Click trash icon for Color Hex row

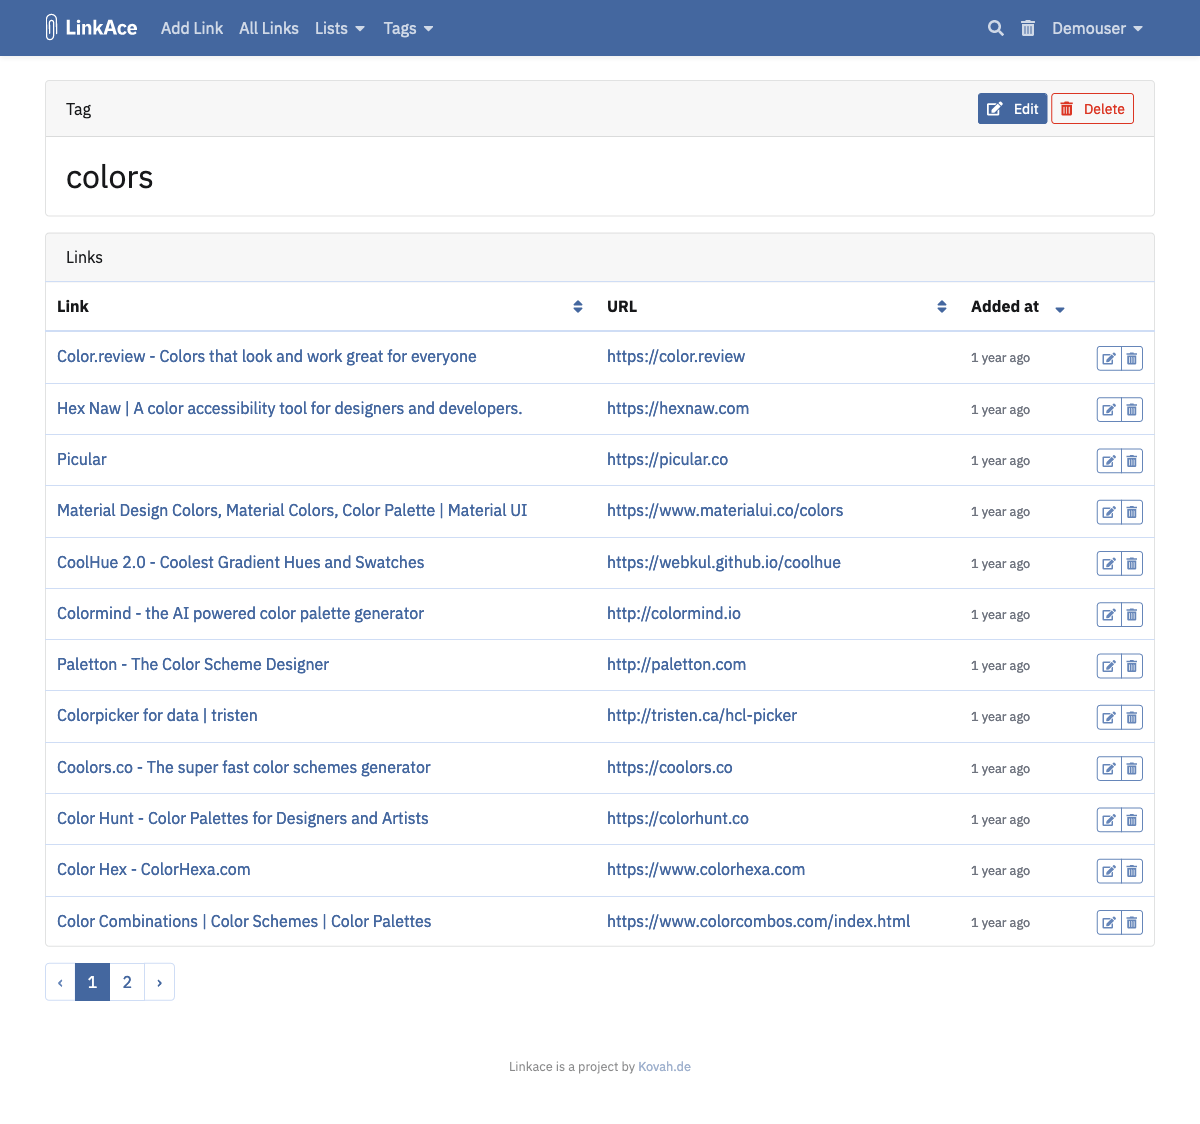[1132, 871]
